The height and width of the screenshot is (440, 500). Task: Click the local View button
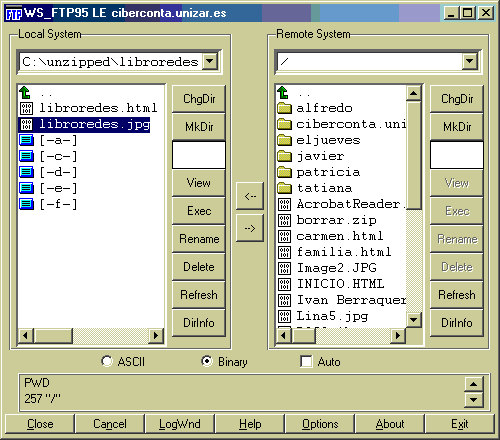pyautogui.click(x=199, y=183)
